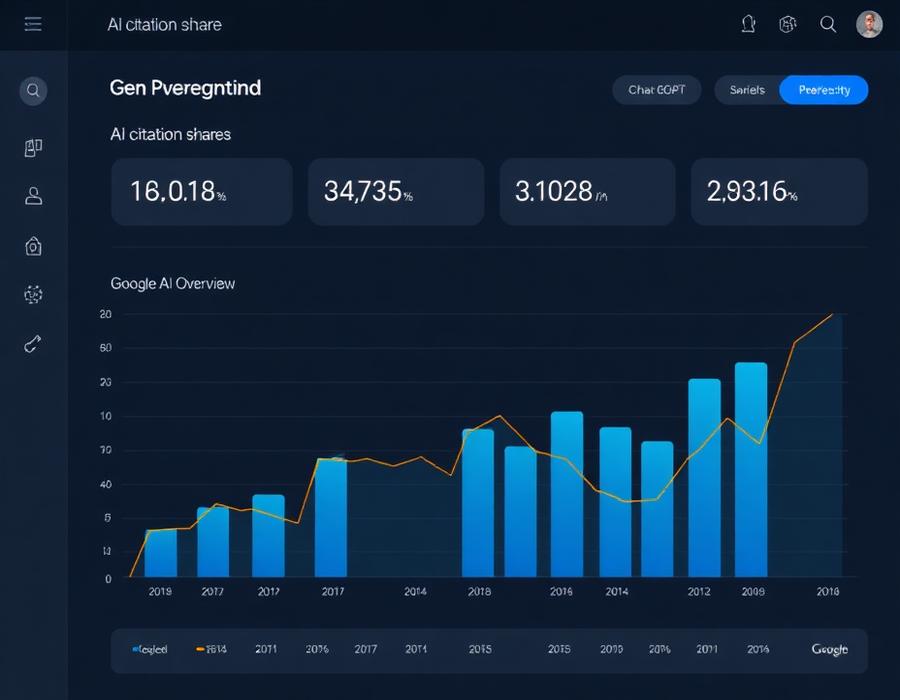900x700 pixels.
Task: Open the user account icon in sidebar
Action: [33, 196]
